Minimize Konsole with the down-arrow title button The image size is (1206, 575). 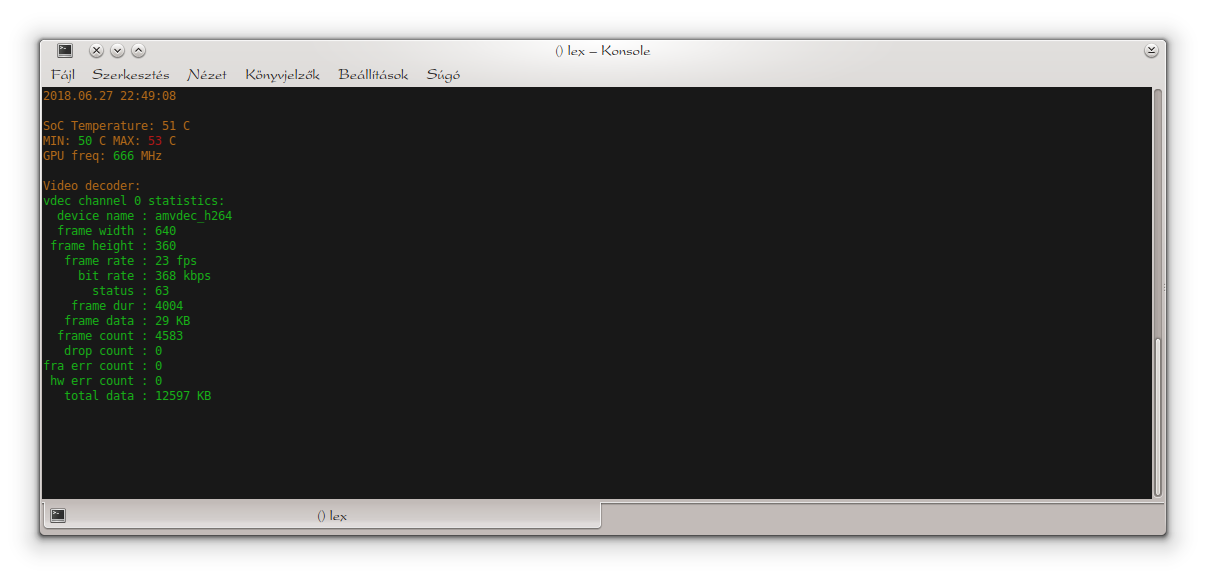click(117, 50)
